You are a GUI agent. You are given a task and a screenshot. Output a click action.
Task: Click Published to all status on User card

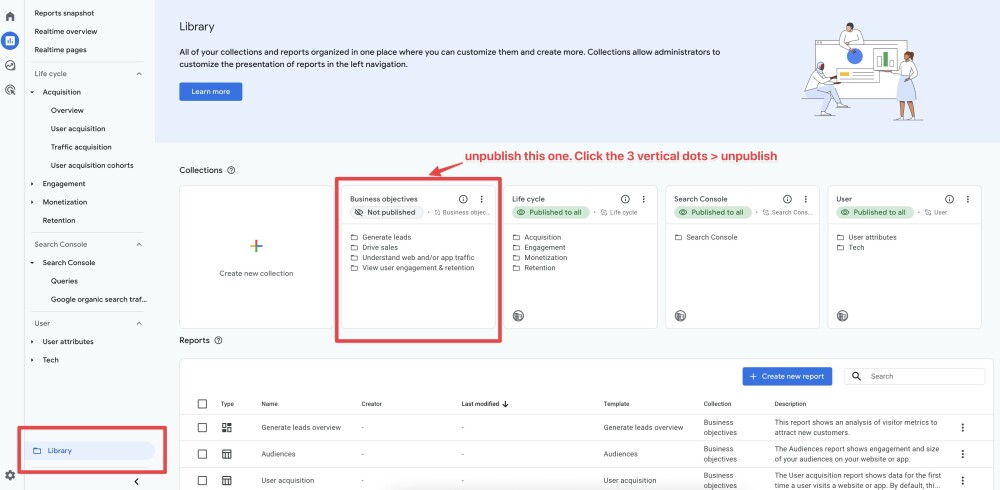(874, 212)
